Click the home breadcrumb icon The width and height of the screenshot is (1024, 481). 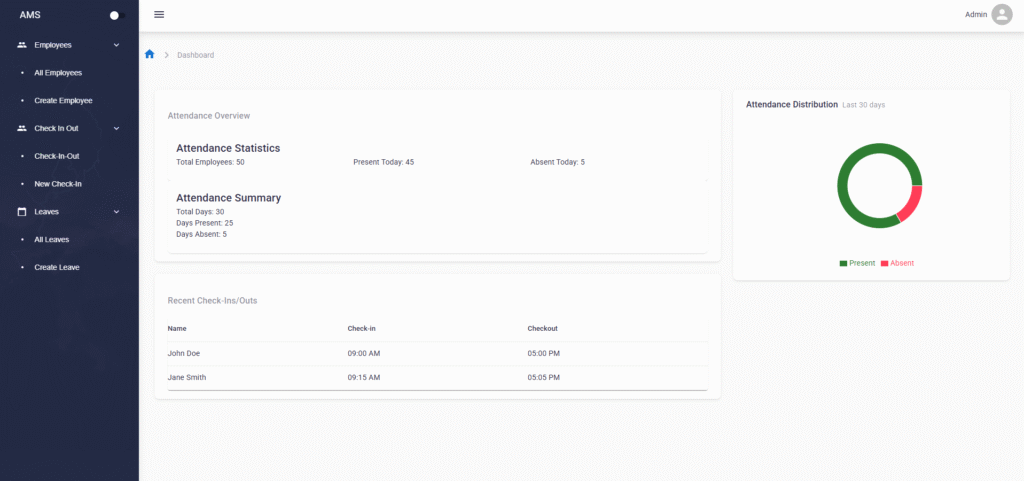[x=149, y=54]
